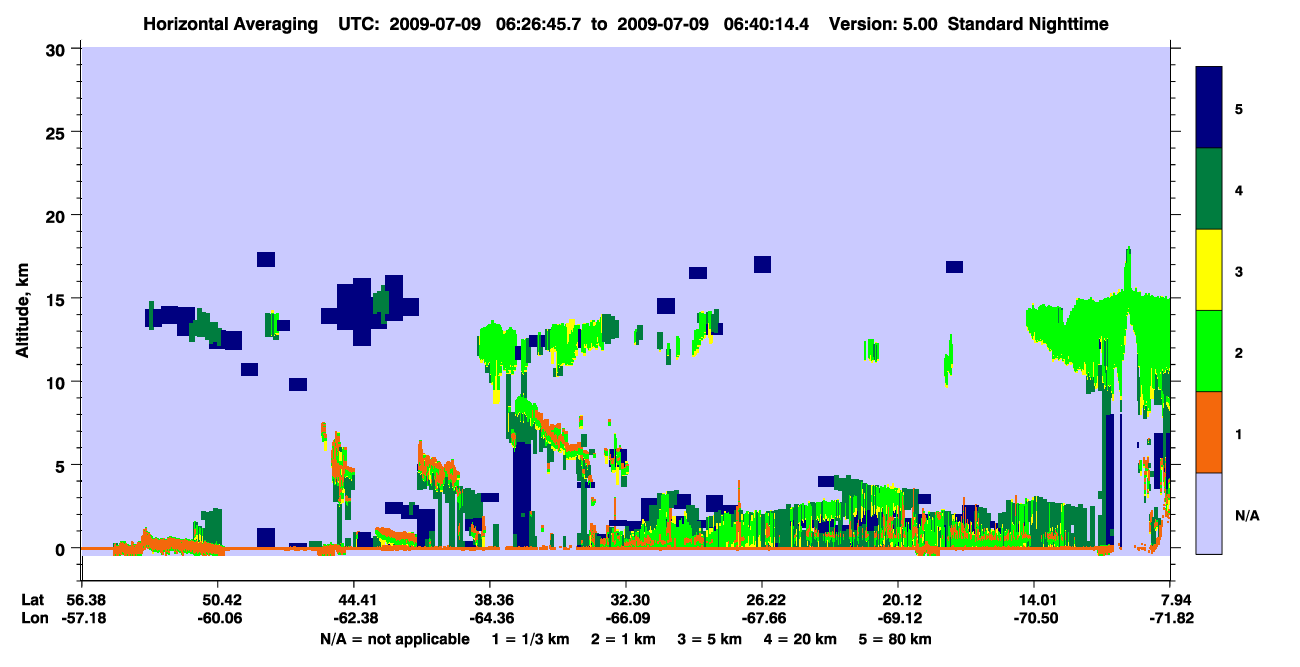1300x667 pixels.
Task: Click the 5 km altitude tick label
Action: (x=61, y=465)
